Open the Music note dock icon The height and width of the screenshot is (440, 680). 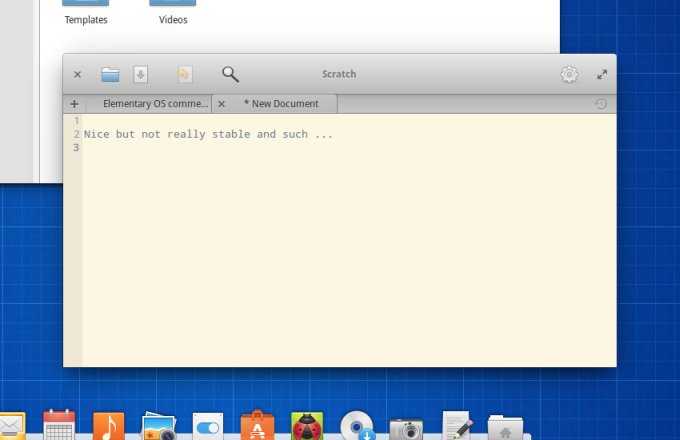pos(108,426)
